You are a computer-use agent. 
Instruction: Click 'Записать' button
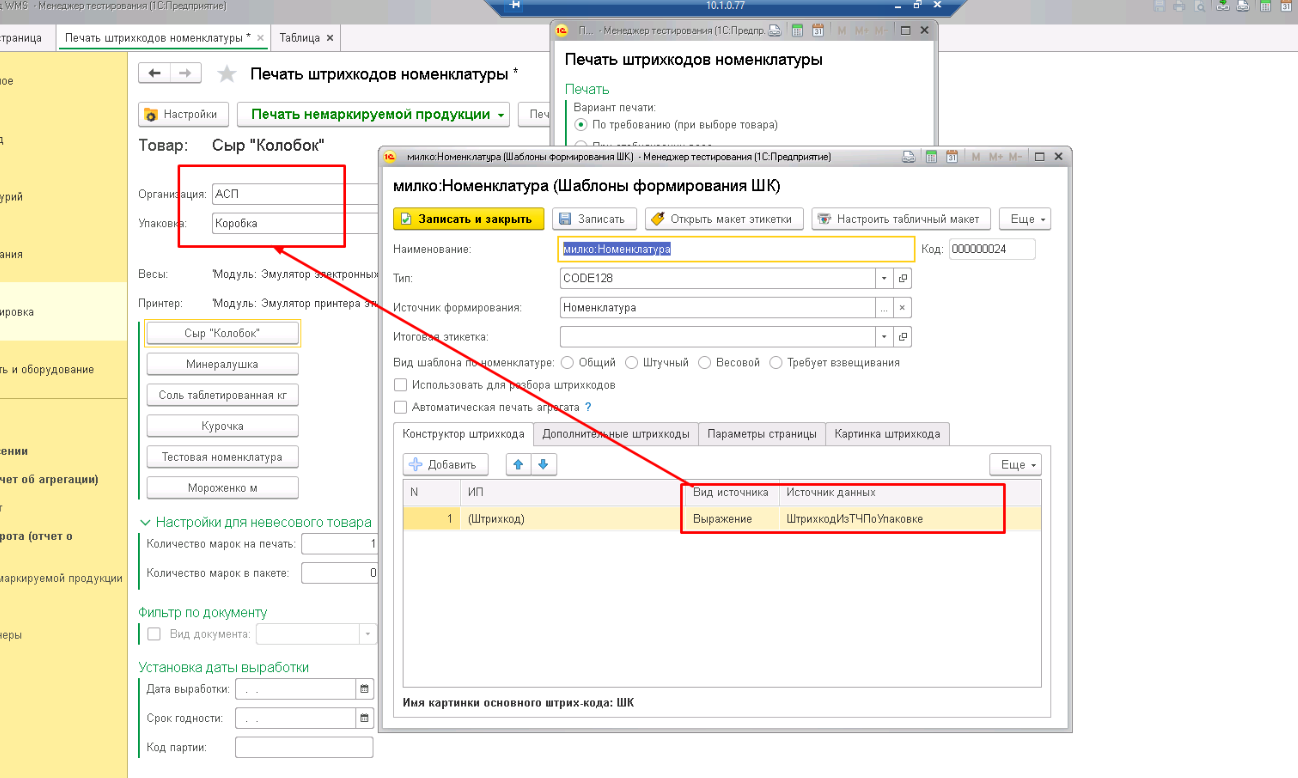[595, 219]
